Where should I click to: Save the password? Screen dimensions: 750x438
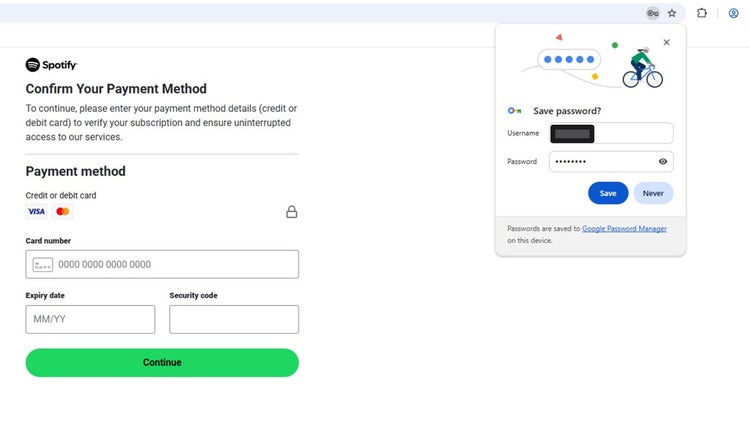608,193
